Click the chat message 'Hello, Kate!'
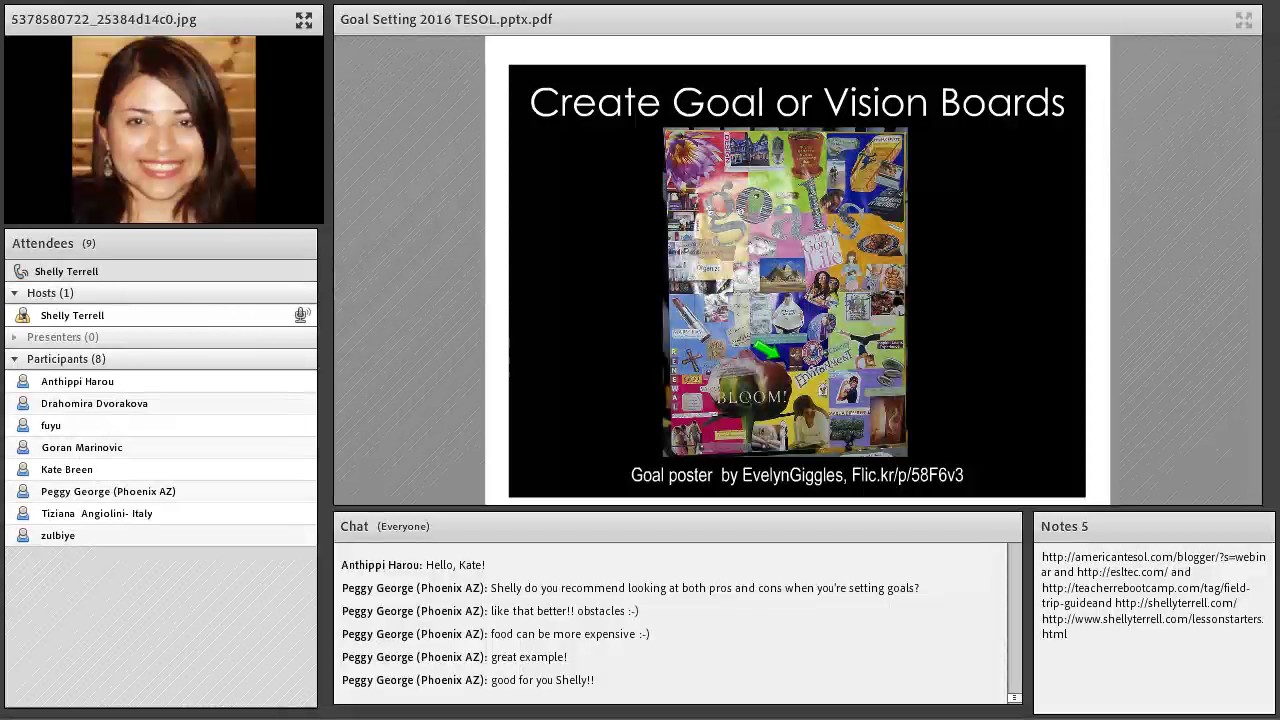 (x=455, y=566)
